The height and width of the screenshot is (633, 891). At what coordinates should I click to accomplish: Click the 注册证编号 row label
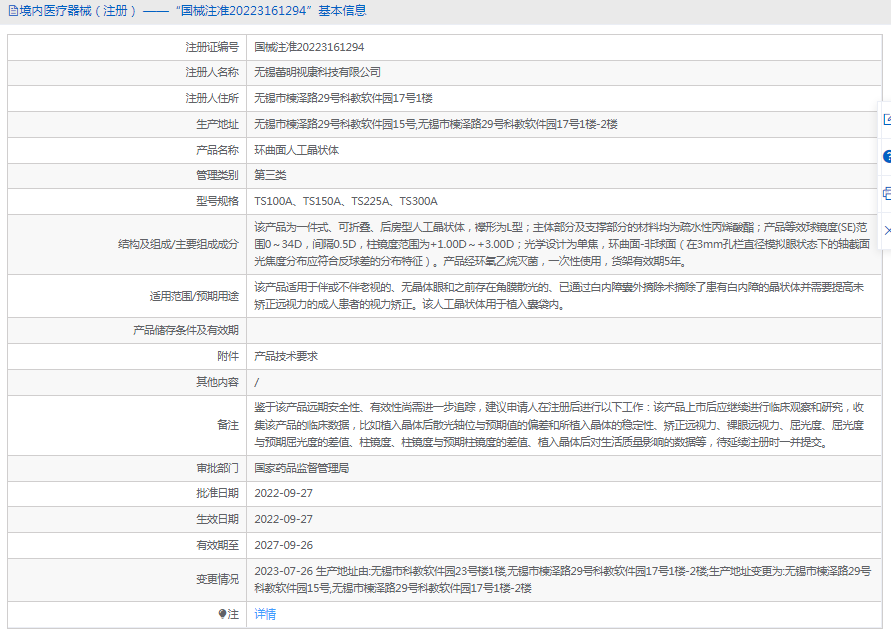click(x=212, y=47)
